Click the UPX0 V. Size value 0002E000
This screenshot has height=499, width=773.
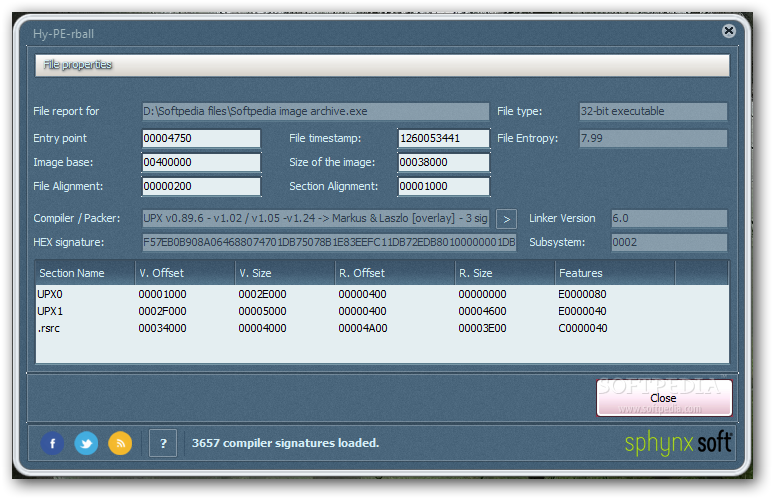(x=262, y=294)
